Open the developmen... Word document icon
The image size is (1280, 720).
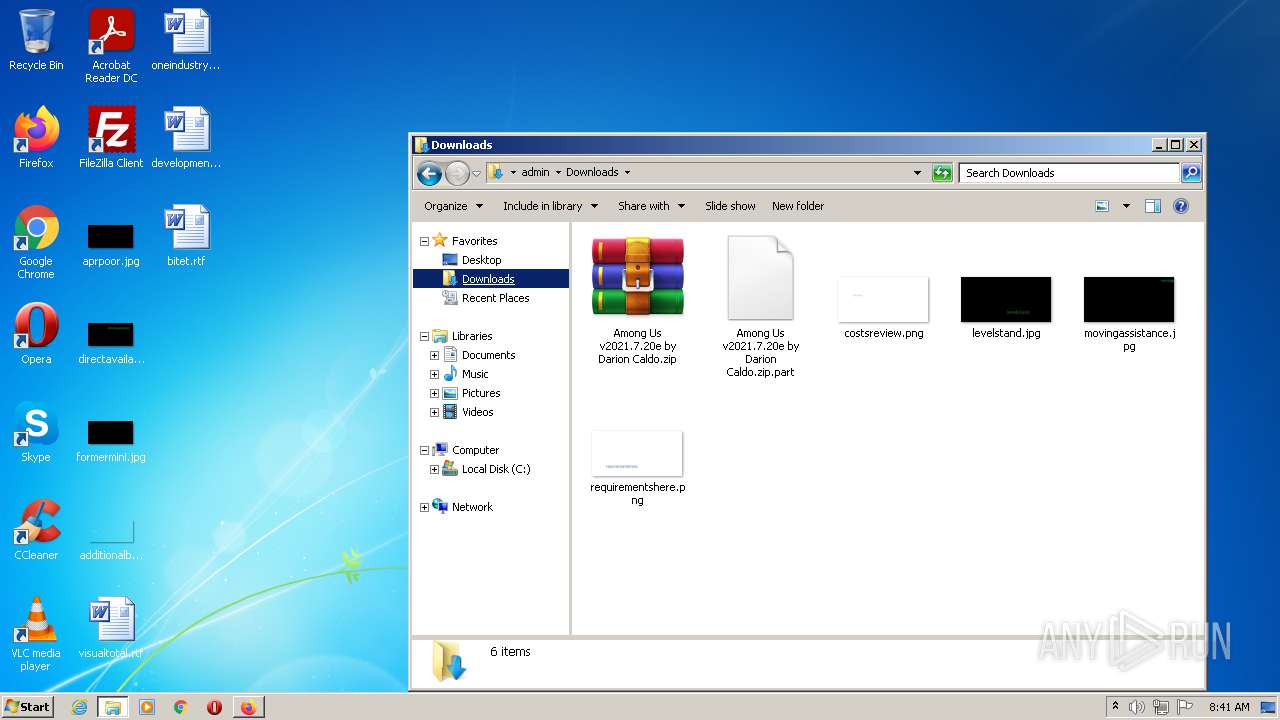coord(186,137)
